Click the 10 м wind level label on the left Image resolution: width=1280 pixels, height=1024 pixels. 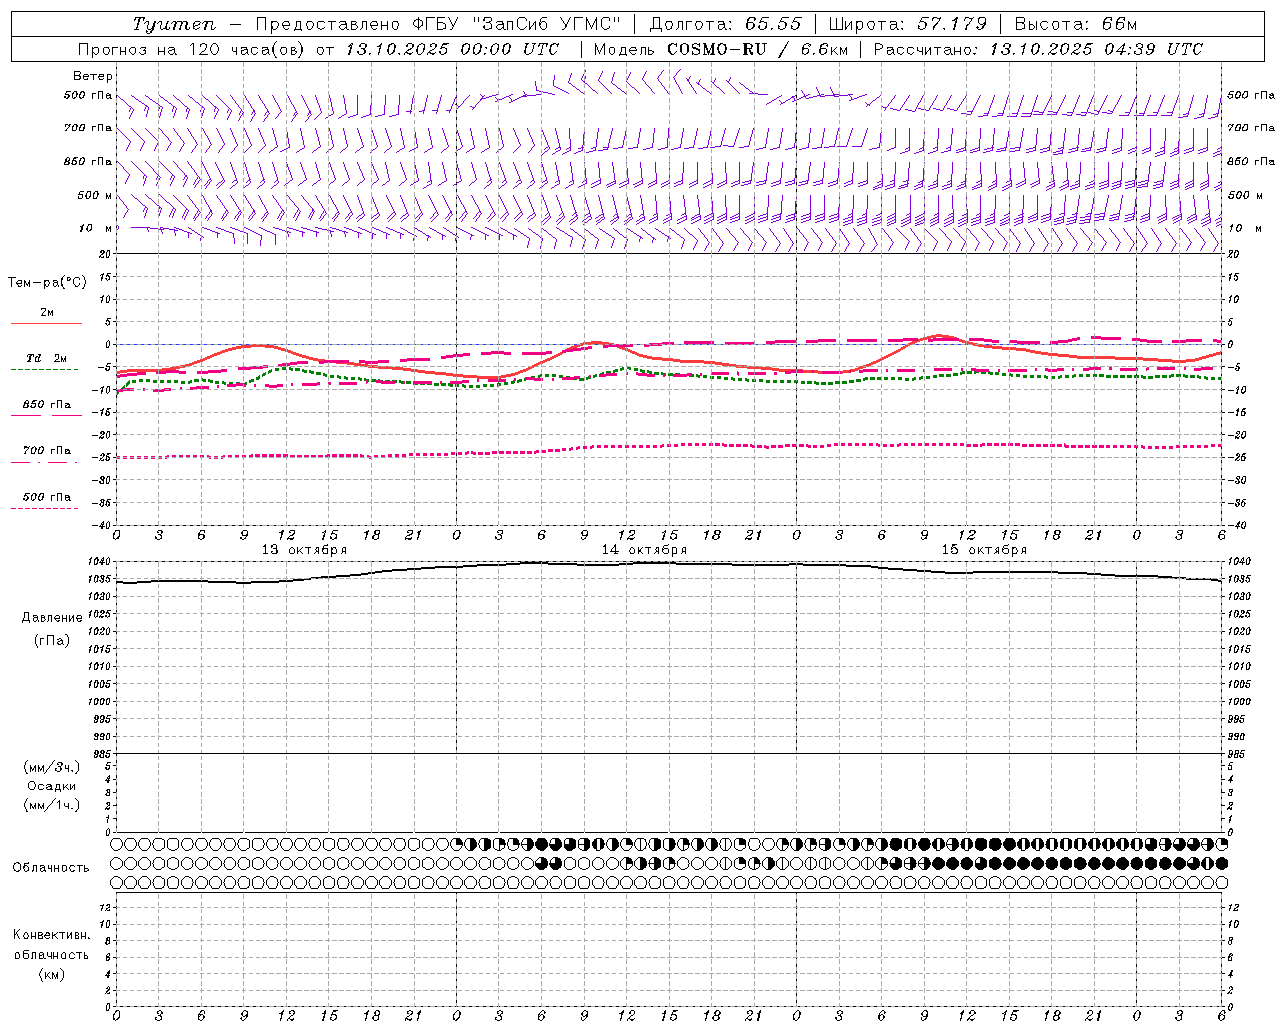(x=95, y=228)
